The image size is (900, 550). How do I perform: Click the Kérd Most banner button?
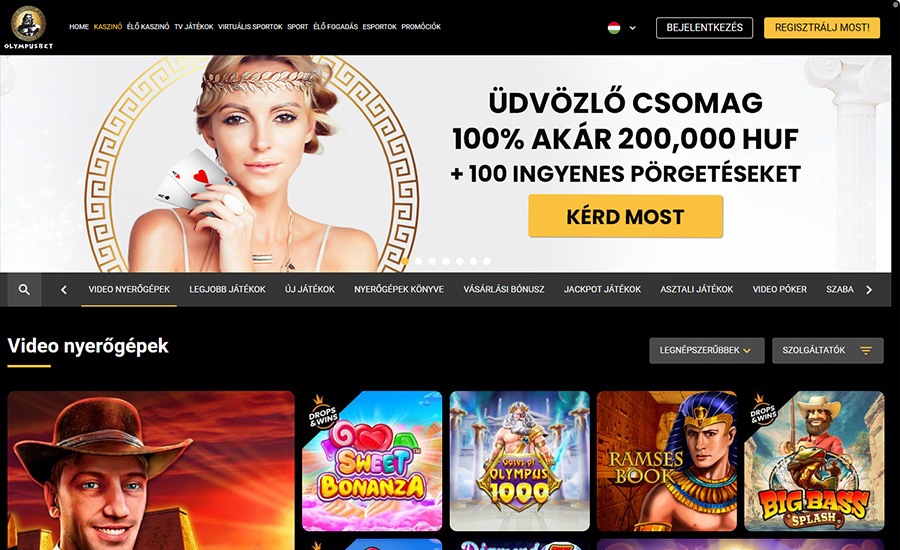(x=626, y=216)
